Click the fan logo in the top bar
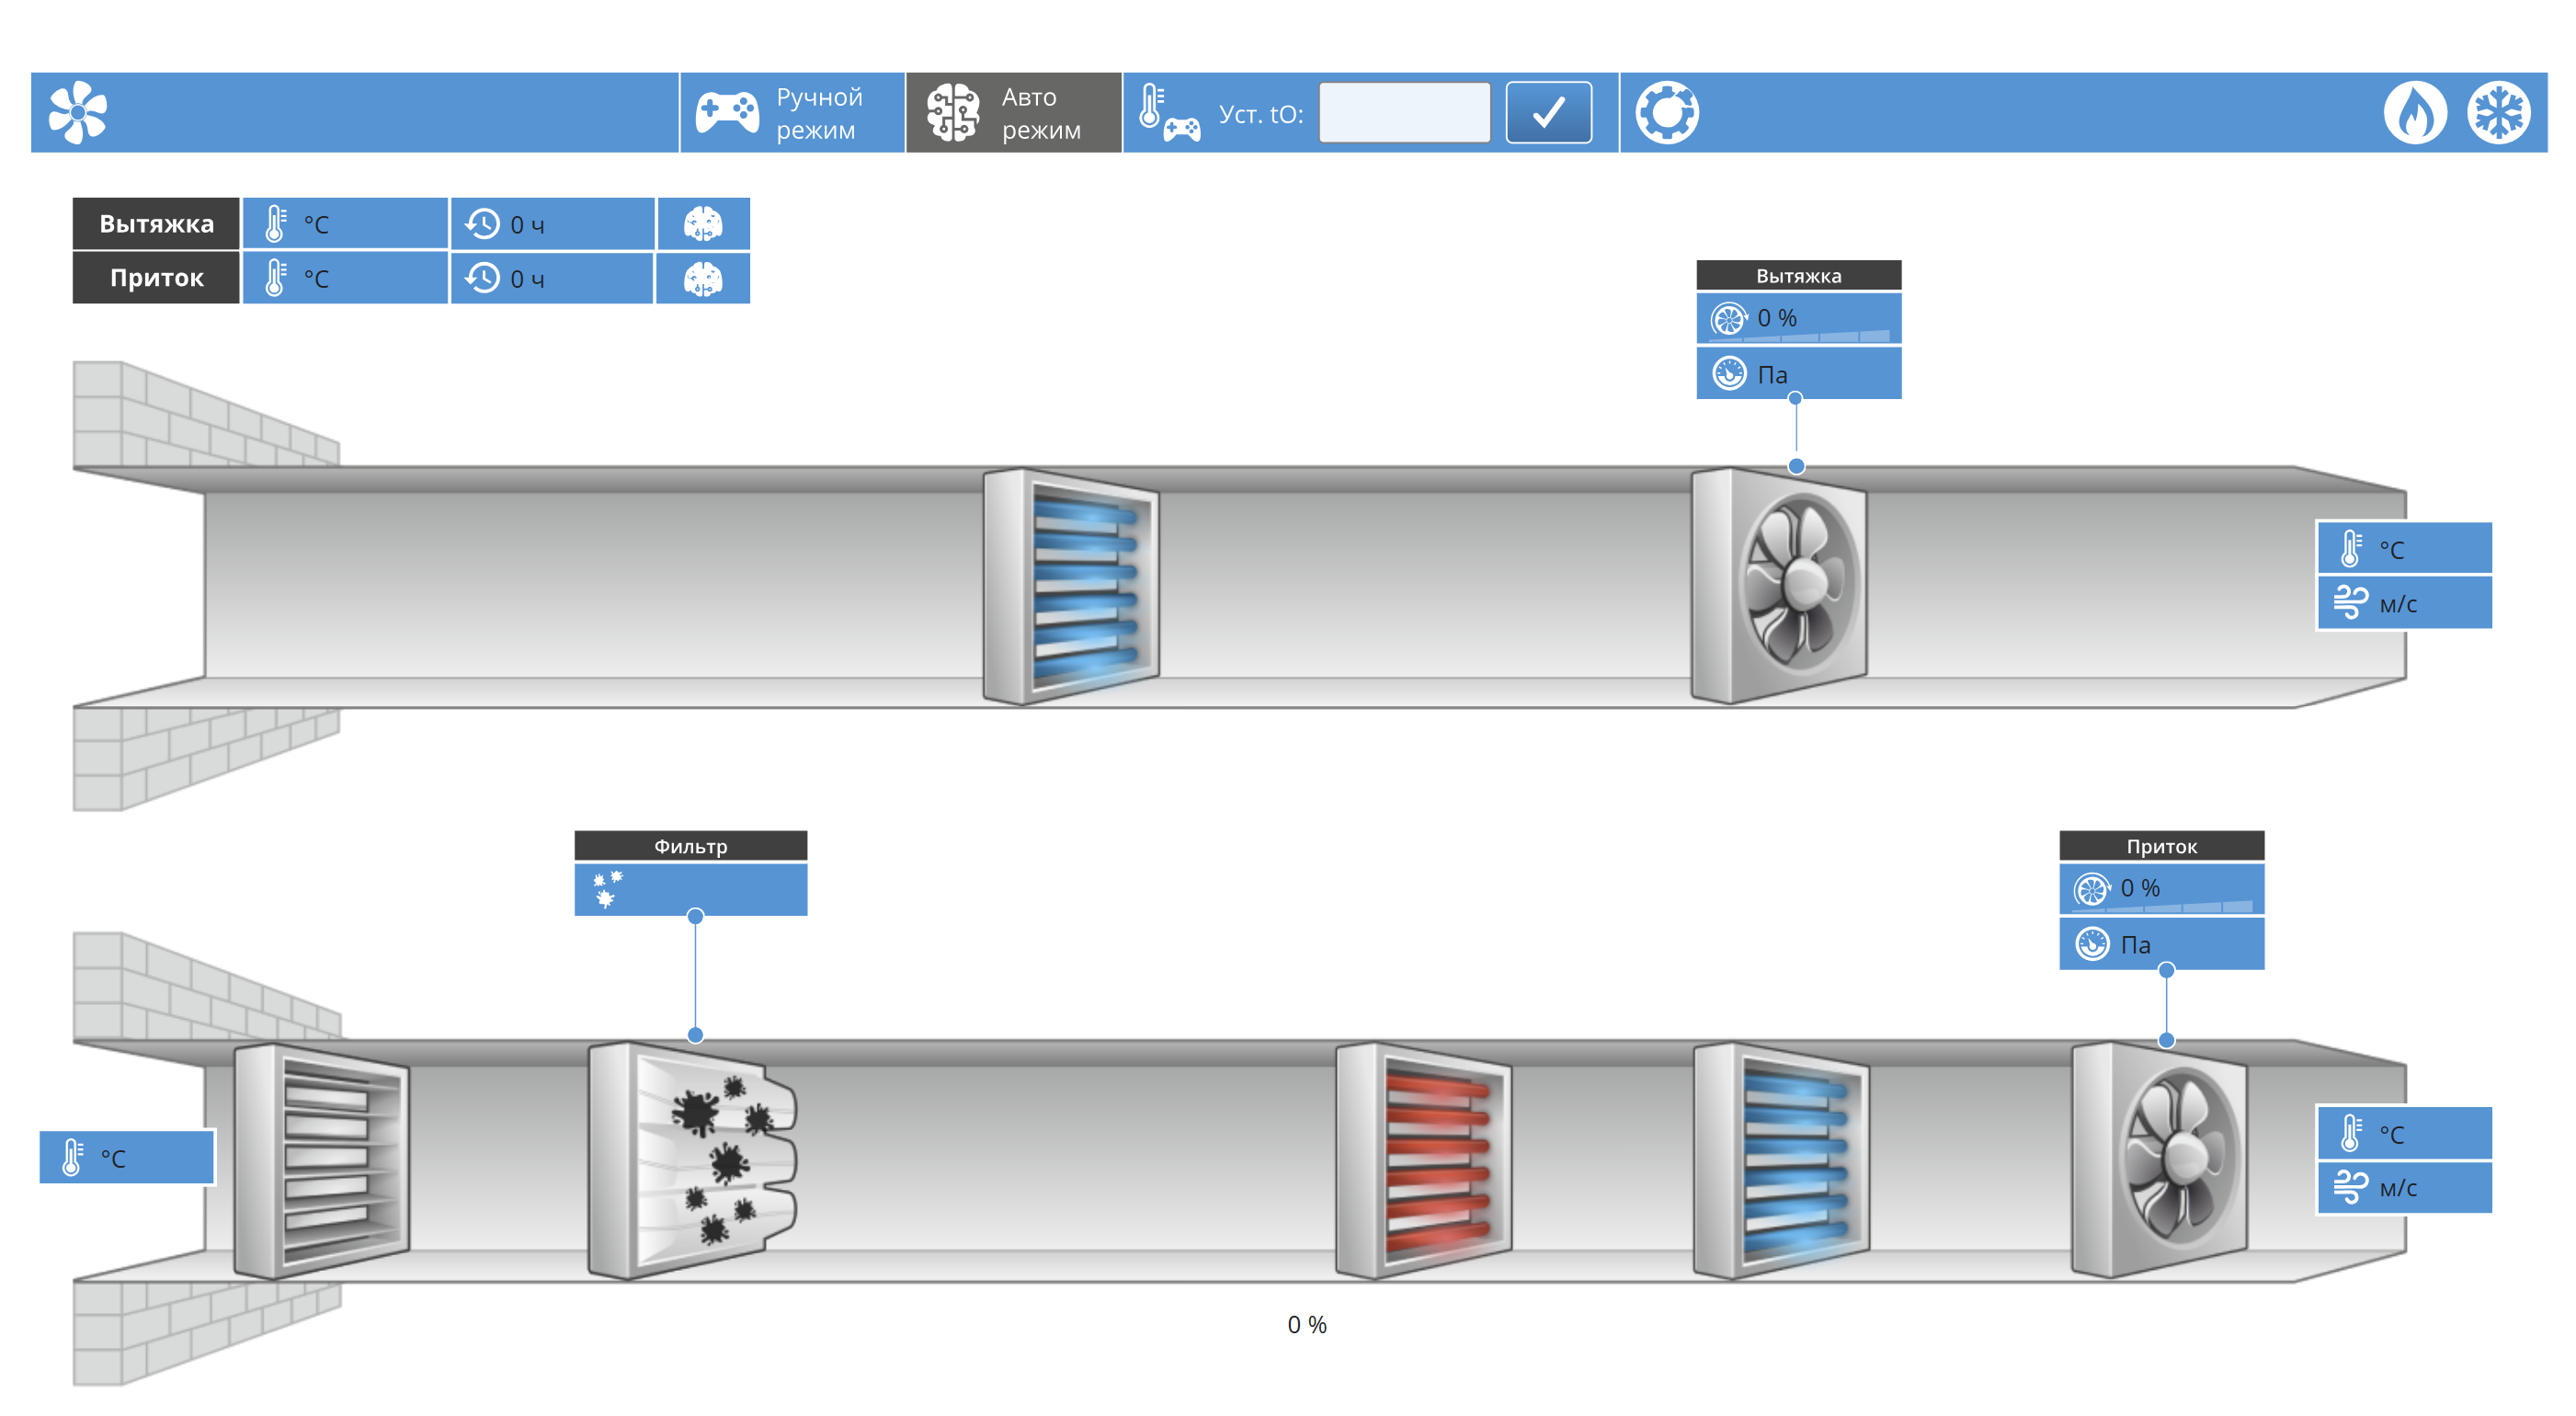 (x=78, y=113)
